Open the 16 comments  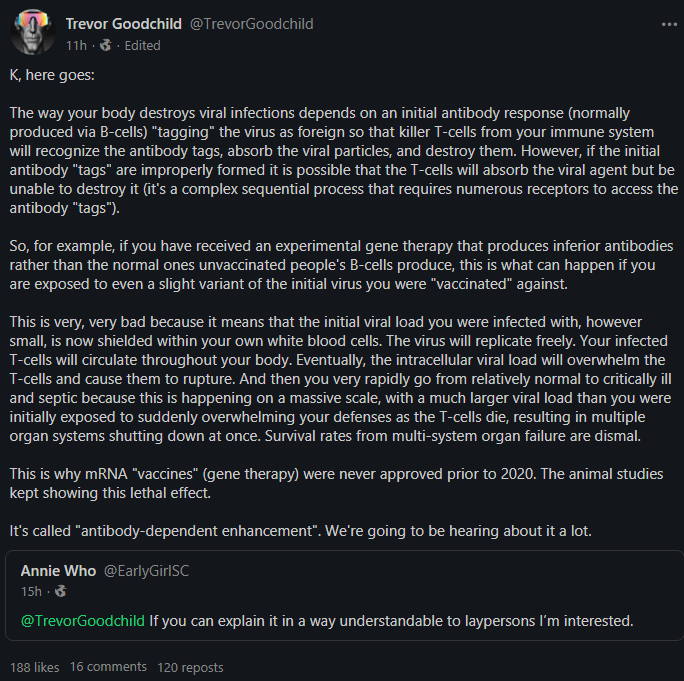[x=108, y=666]
